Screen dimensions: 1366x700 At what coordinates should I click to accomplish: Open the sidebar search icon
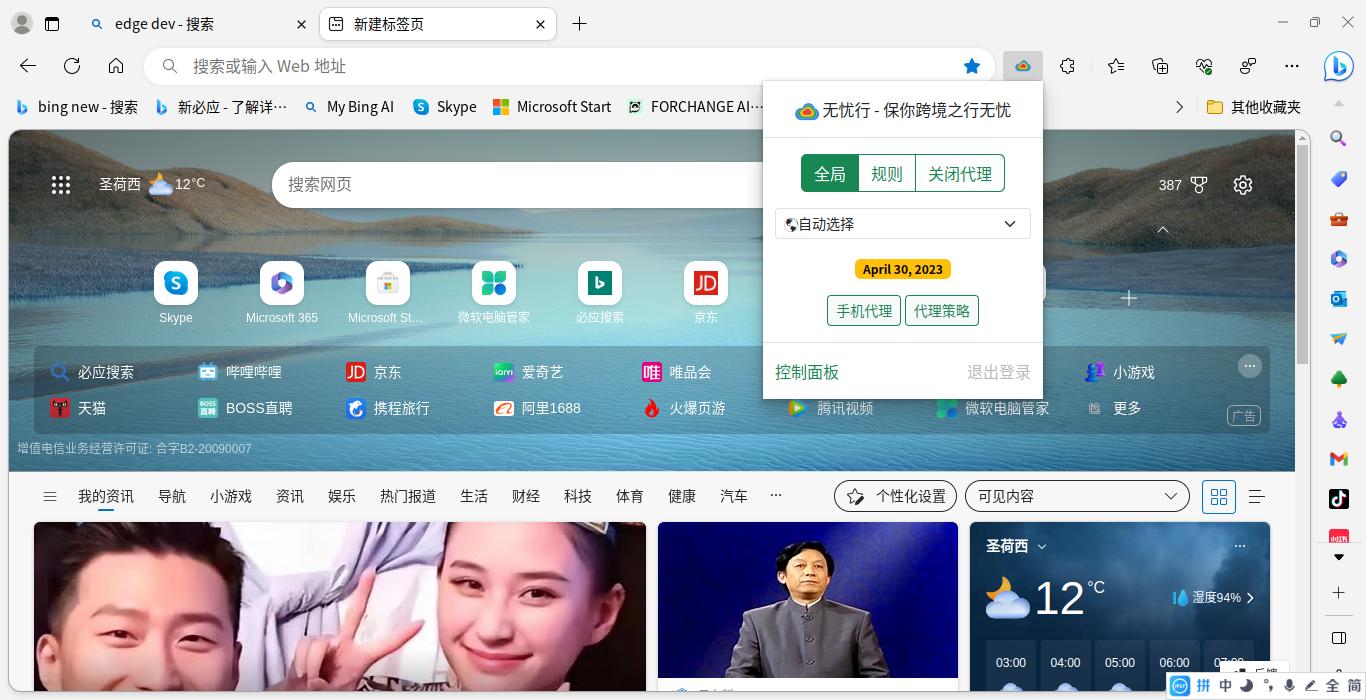pos(1338,138)
